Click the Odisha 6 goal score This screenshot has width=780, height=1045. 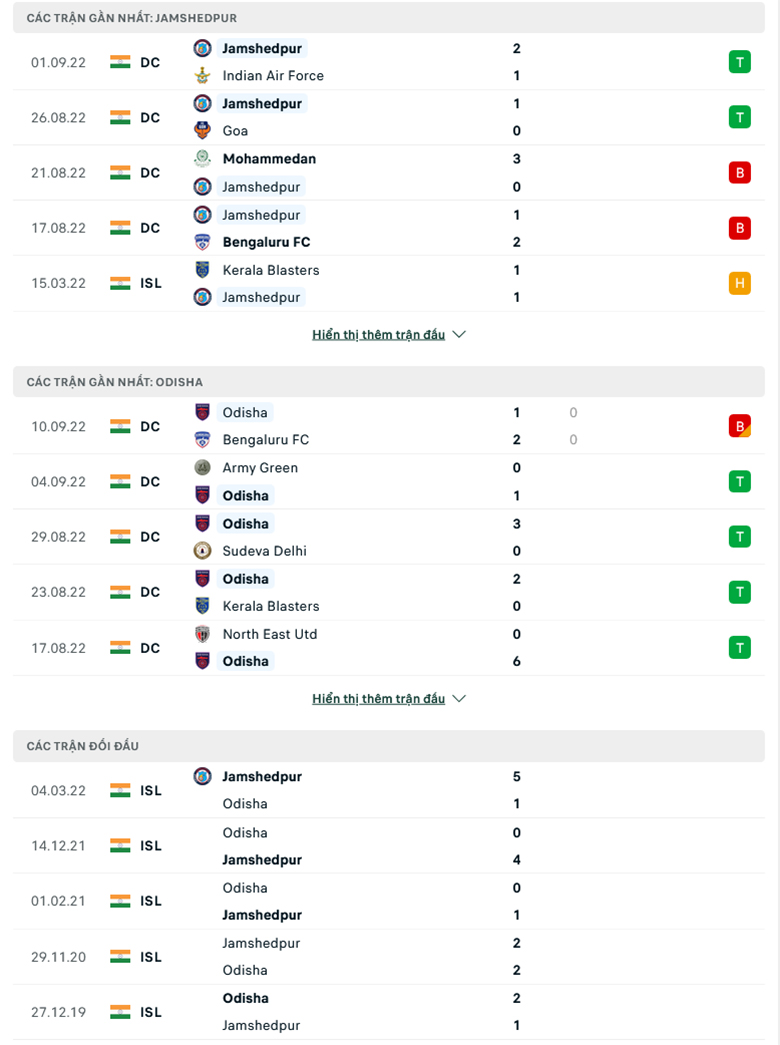pos(516,661)
